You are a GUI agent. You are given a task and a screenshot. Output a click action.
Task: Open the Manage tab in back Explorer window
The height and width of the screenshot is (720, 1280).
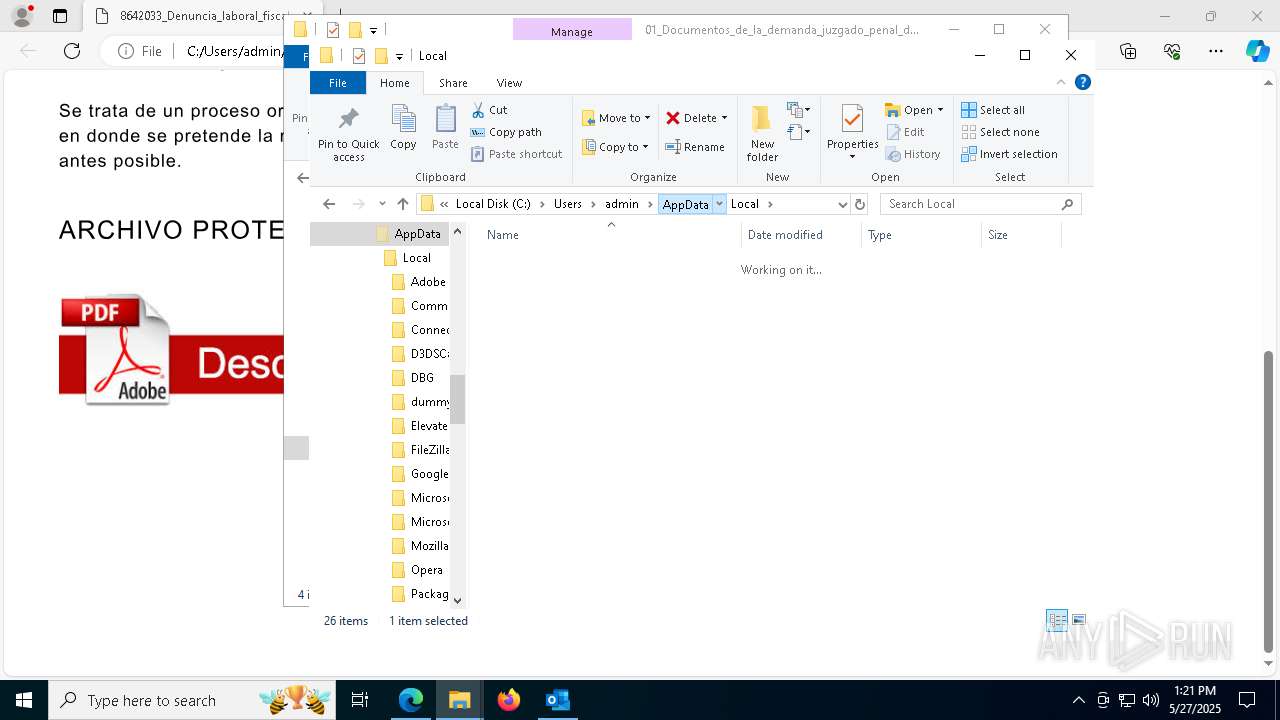(572, 31)
